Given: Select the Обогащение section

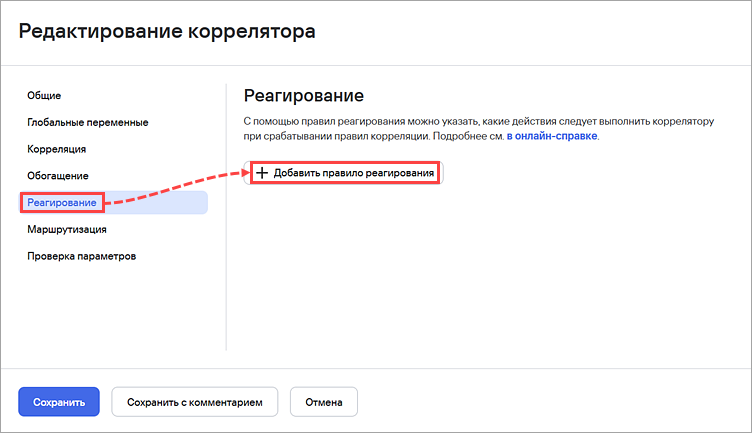Looking at the screenshot, I should 58,176.
